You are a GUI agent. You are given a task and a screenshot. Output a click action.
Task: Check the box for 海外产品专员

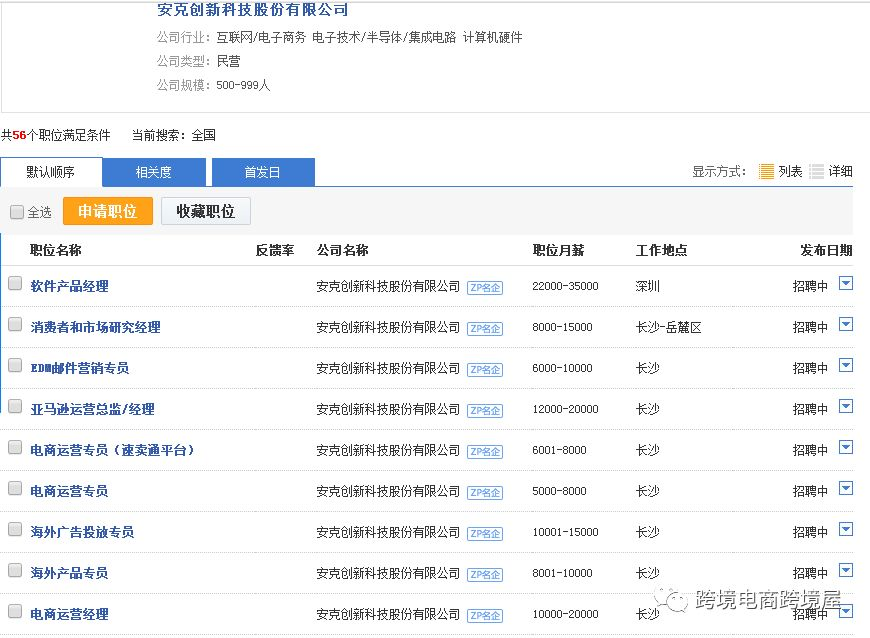pos(15,571)
